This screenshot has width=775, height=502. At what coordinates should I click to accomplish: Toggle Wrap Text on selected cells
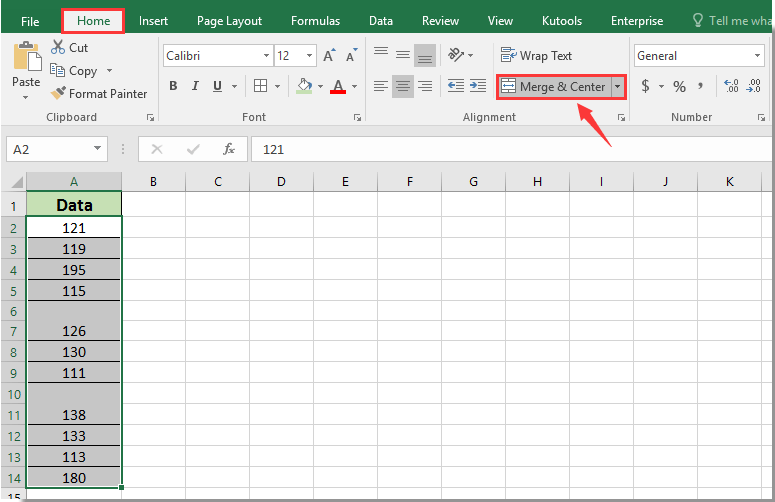[x=537, y=56]
